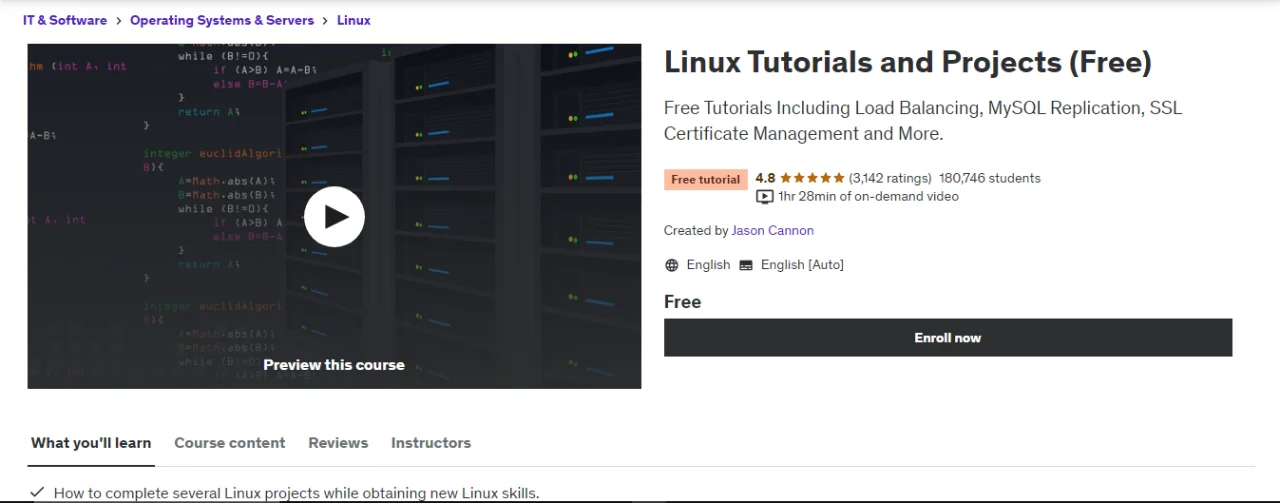Click the Created by label

point(696,231)
